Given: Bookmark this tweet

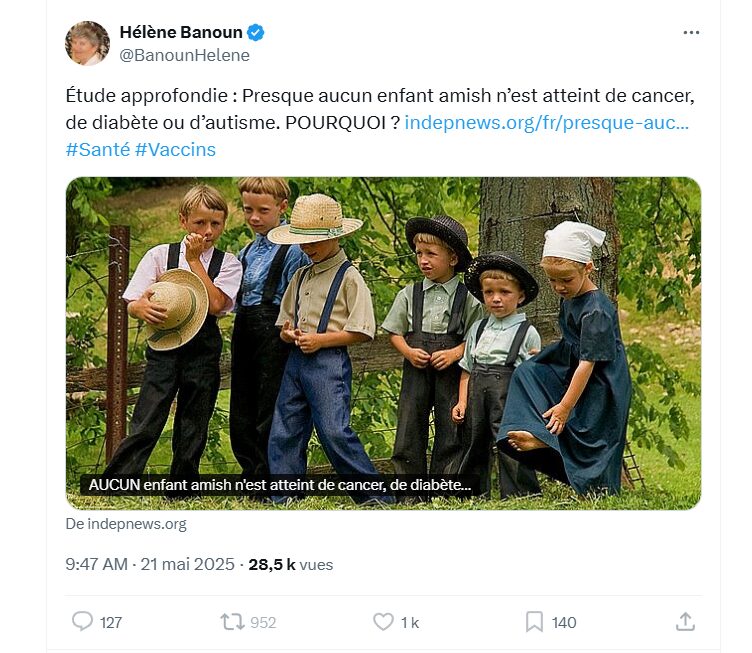Looking at the screenshot, I should coord(534,622).
